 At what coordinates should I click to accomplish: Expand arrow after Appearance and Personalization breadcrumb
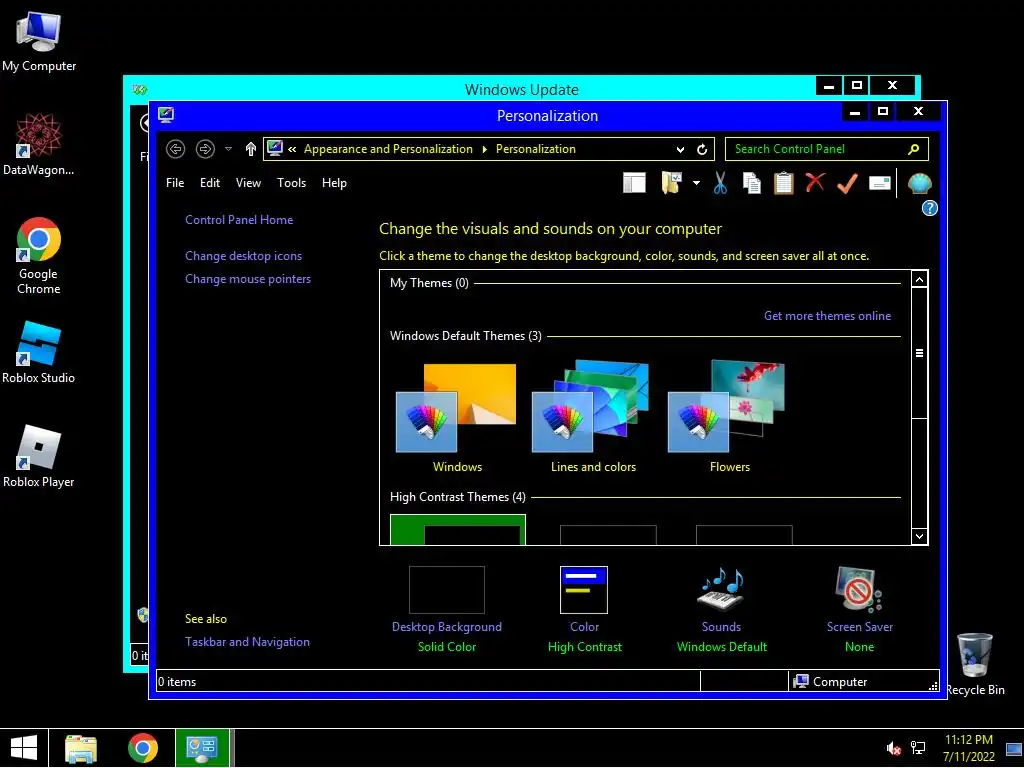click(485, 149)
